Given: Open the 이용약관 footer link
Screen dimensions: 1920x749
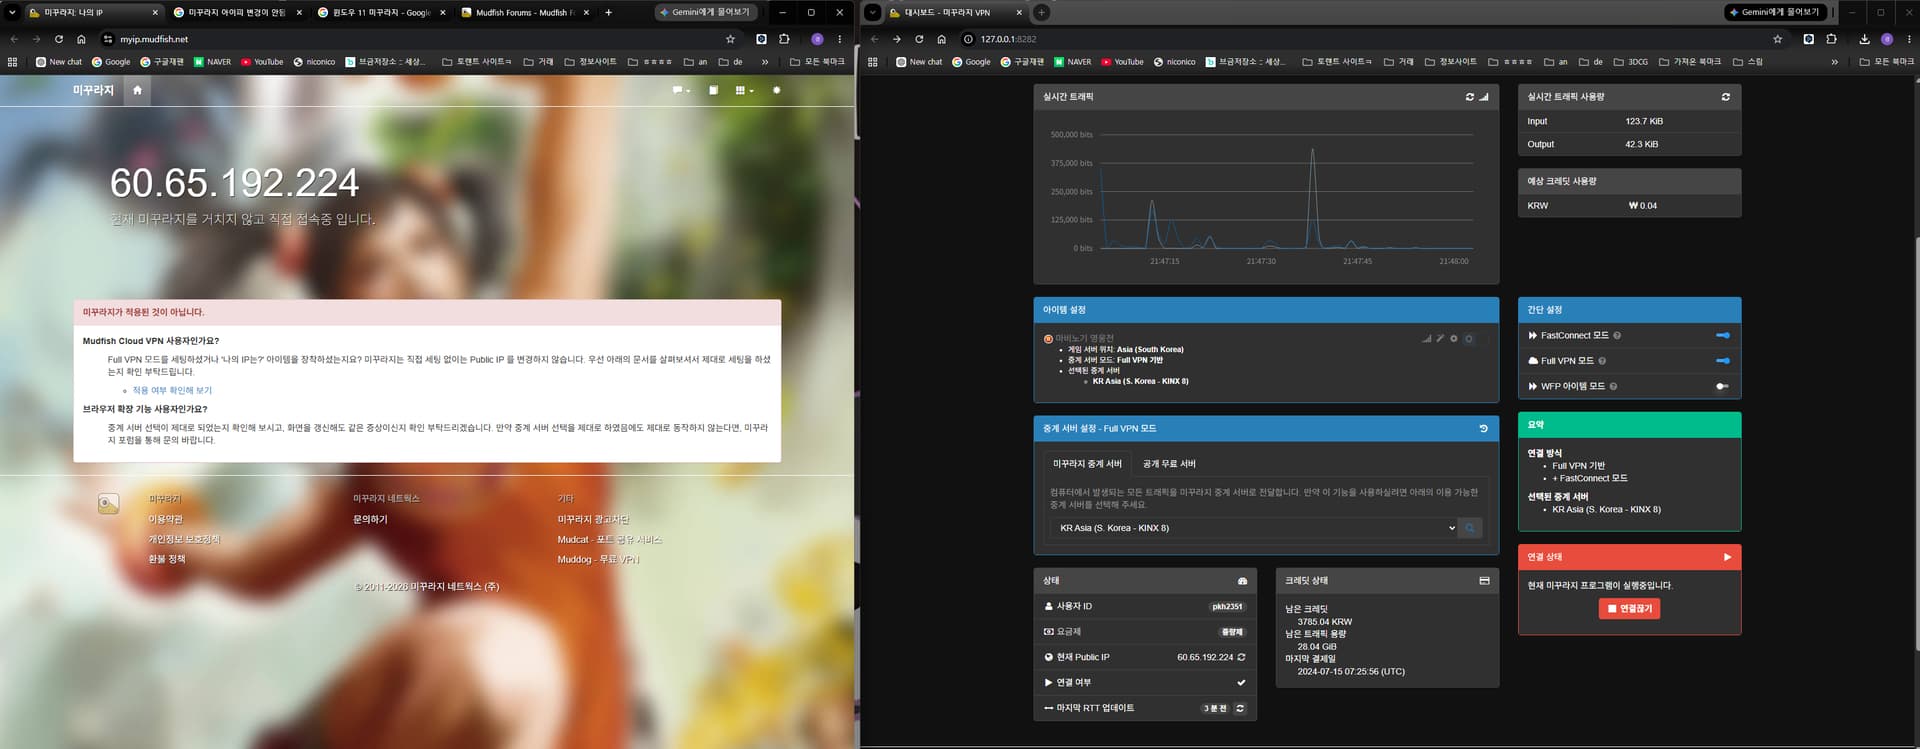Looking at the screenshot, I should [166, 519].
